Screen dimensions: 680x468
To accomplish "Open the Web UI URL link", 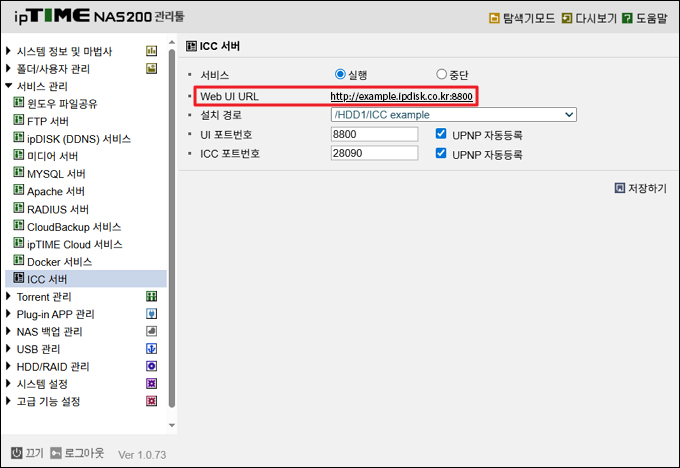I will 401,96.
